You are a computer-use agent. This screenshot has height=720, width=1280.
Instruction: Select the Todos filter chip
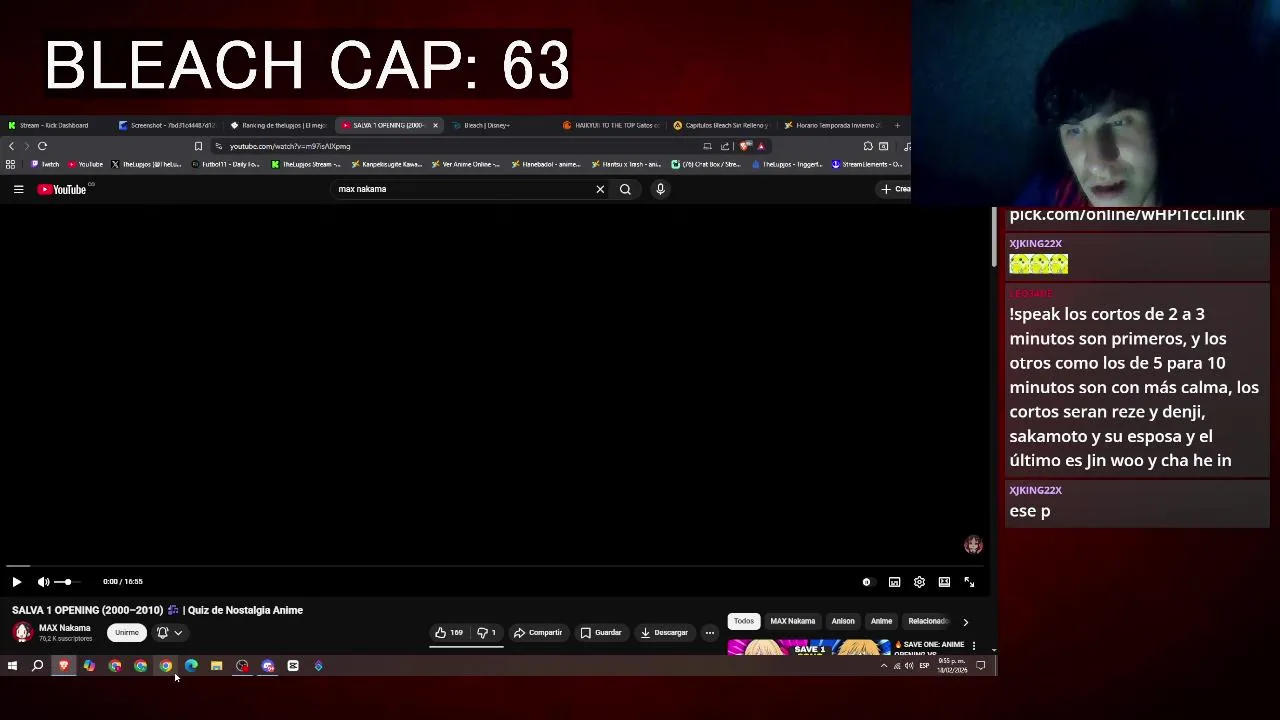click(744, 621)
